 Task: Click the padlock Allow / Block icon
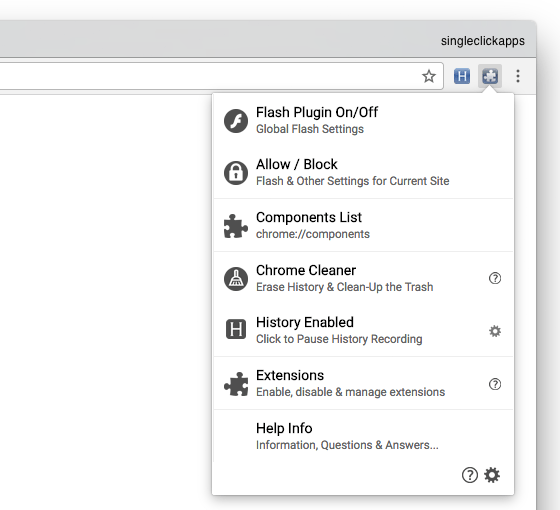[x=236, y=173]
